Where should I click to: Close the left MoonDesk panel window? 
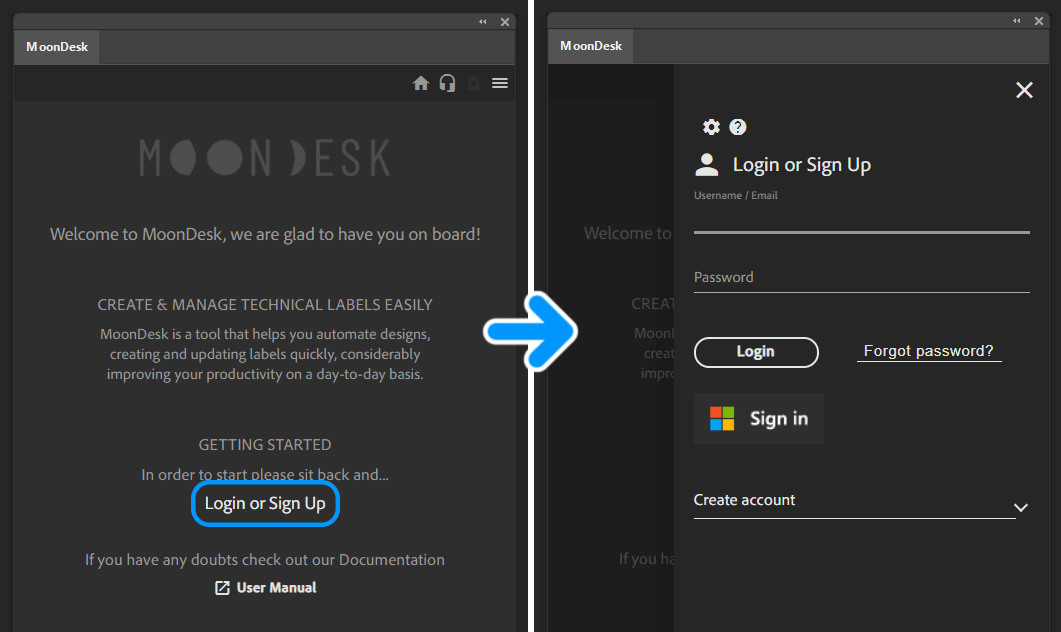click(505, 22)
